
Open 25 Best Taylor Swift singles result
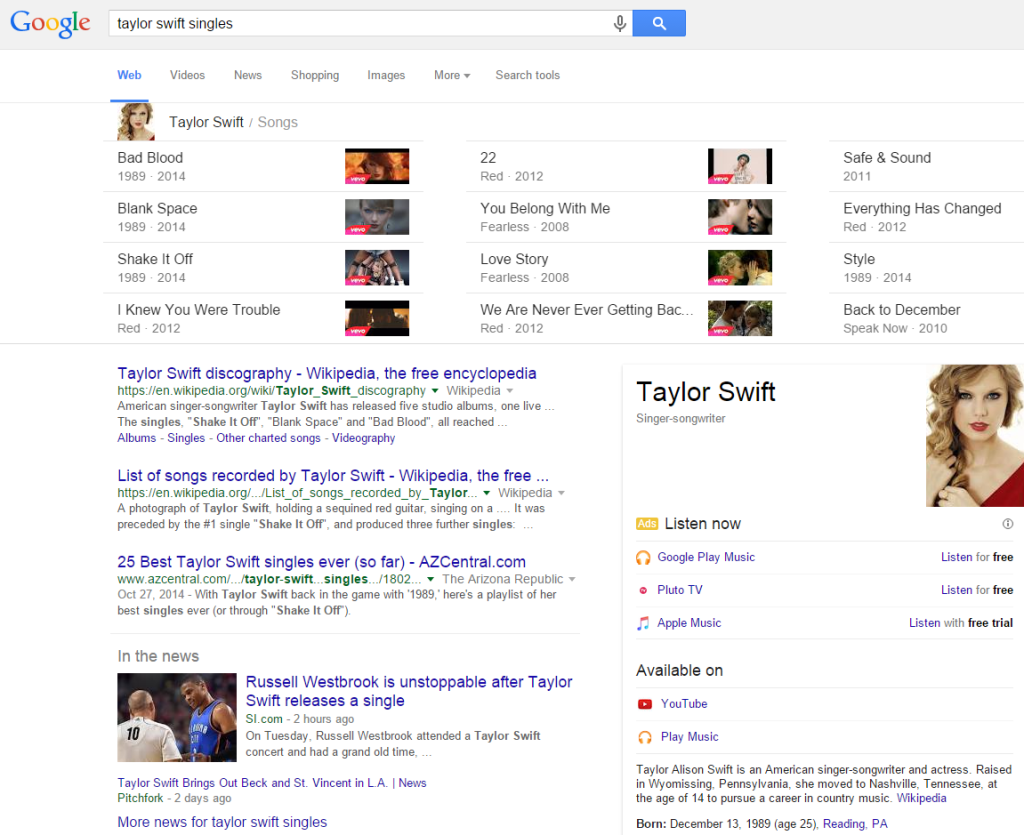(x=321, y=562)
